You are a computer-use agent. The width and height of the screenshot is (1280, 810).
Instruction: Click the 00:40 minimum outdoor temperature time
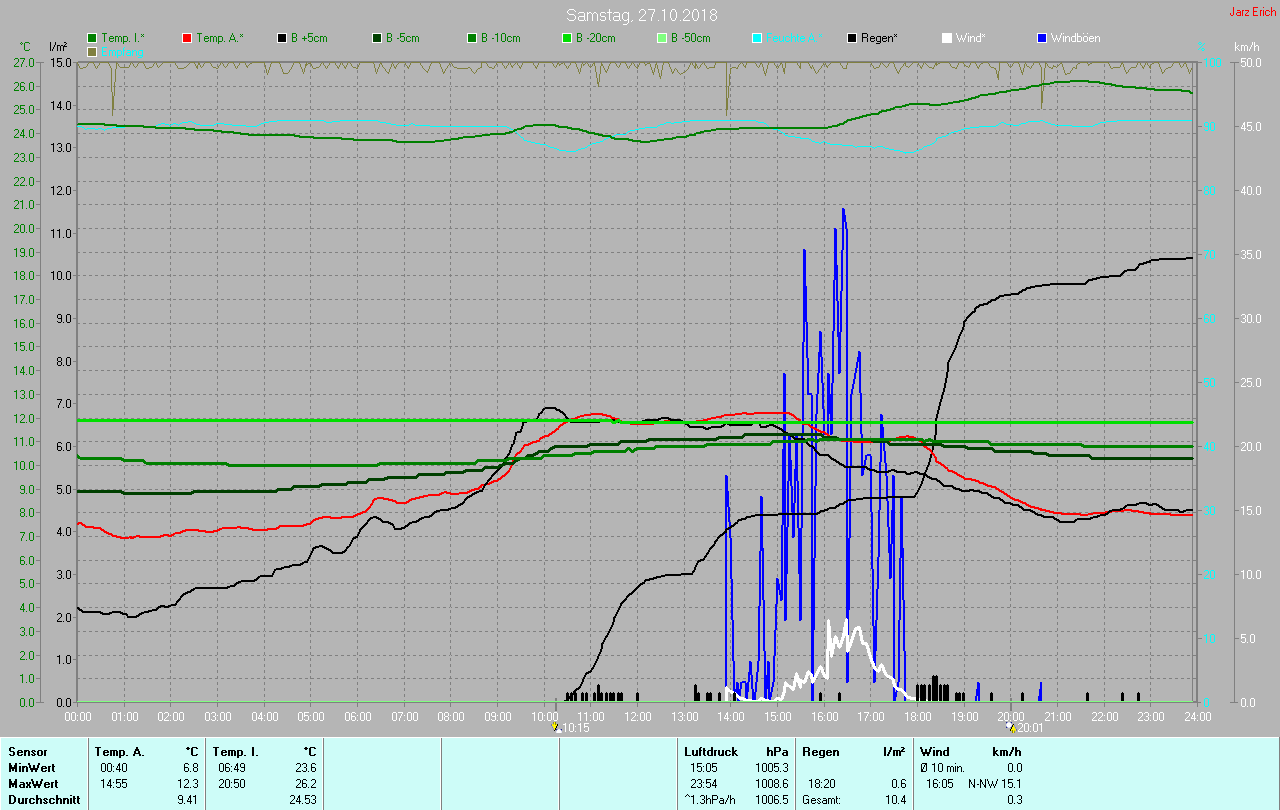(113, 767)
